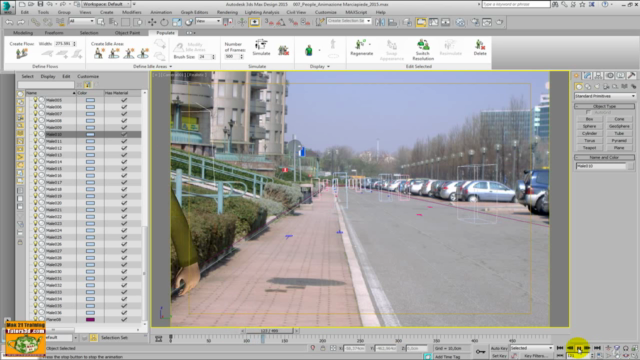
Task: Open the Animation menu
Action: coord(161,13)
